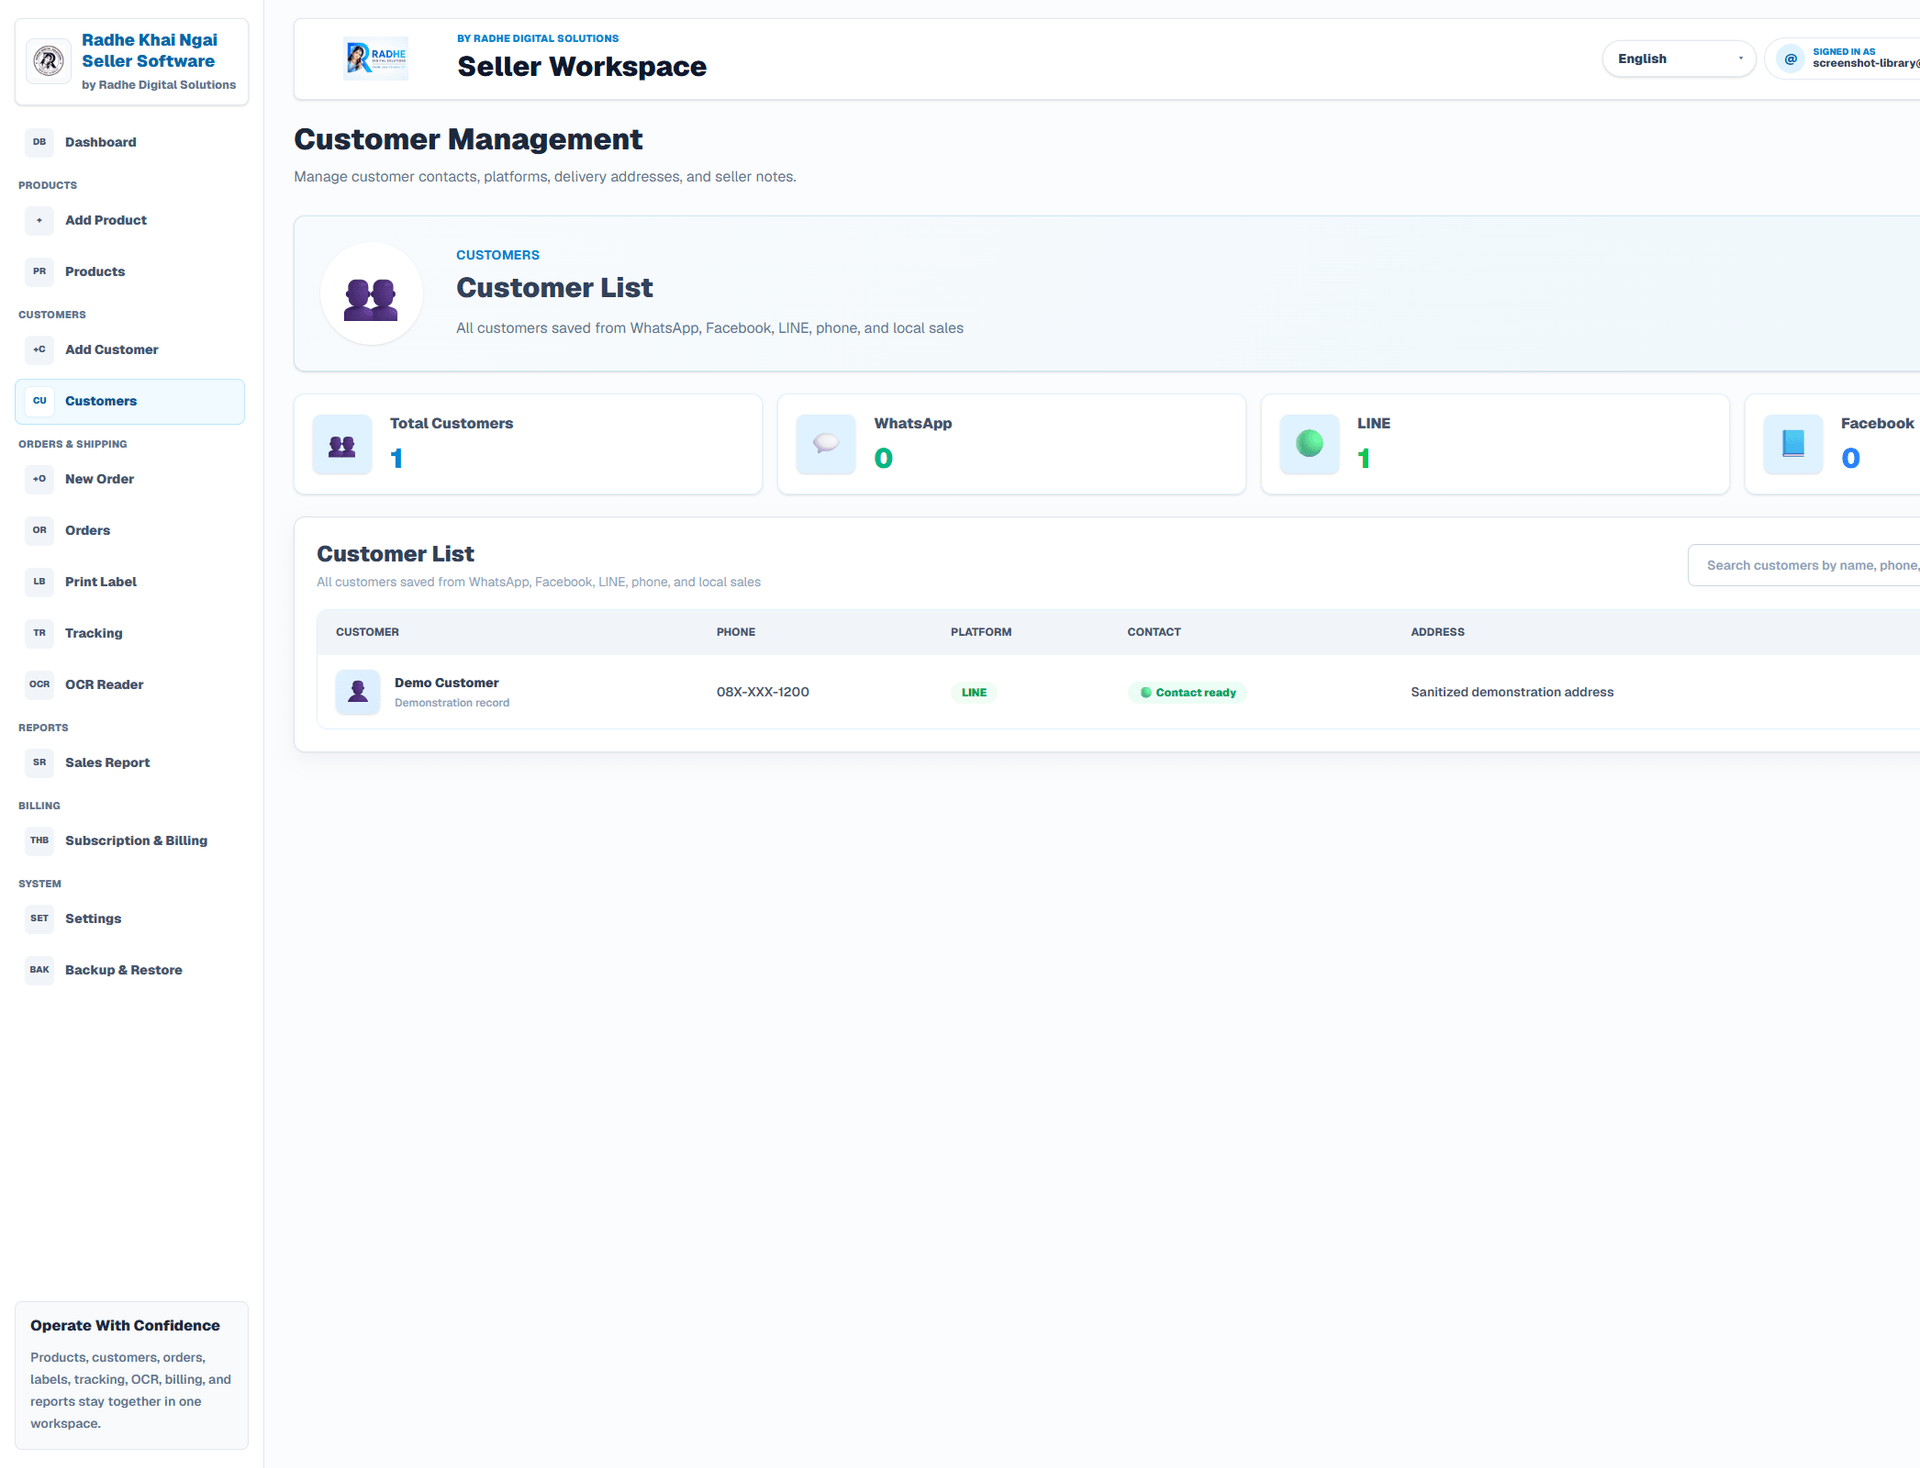The width and height of the screenshot is (1920, 1468).
Task: Click the Sanitized demonstration address cell
Action: [1512, 692]
